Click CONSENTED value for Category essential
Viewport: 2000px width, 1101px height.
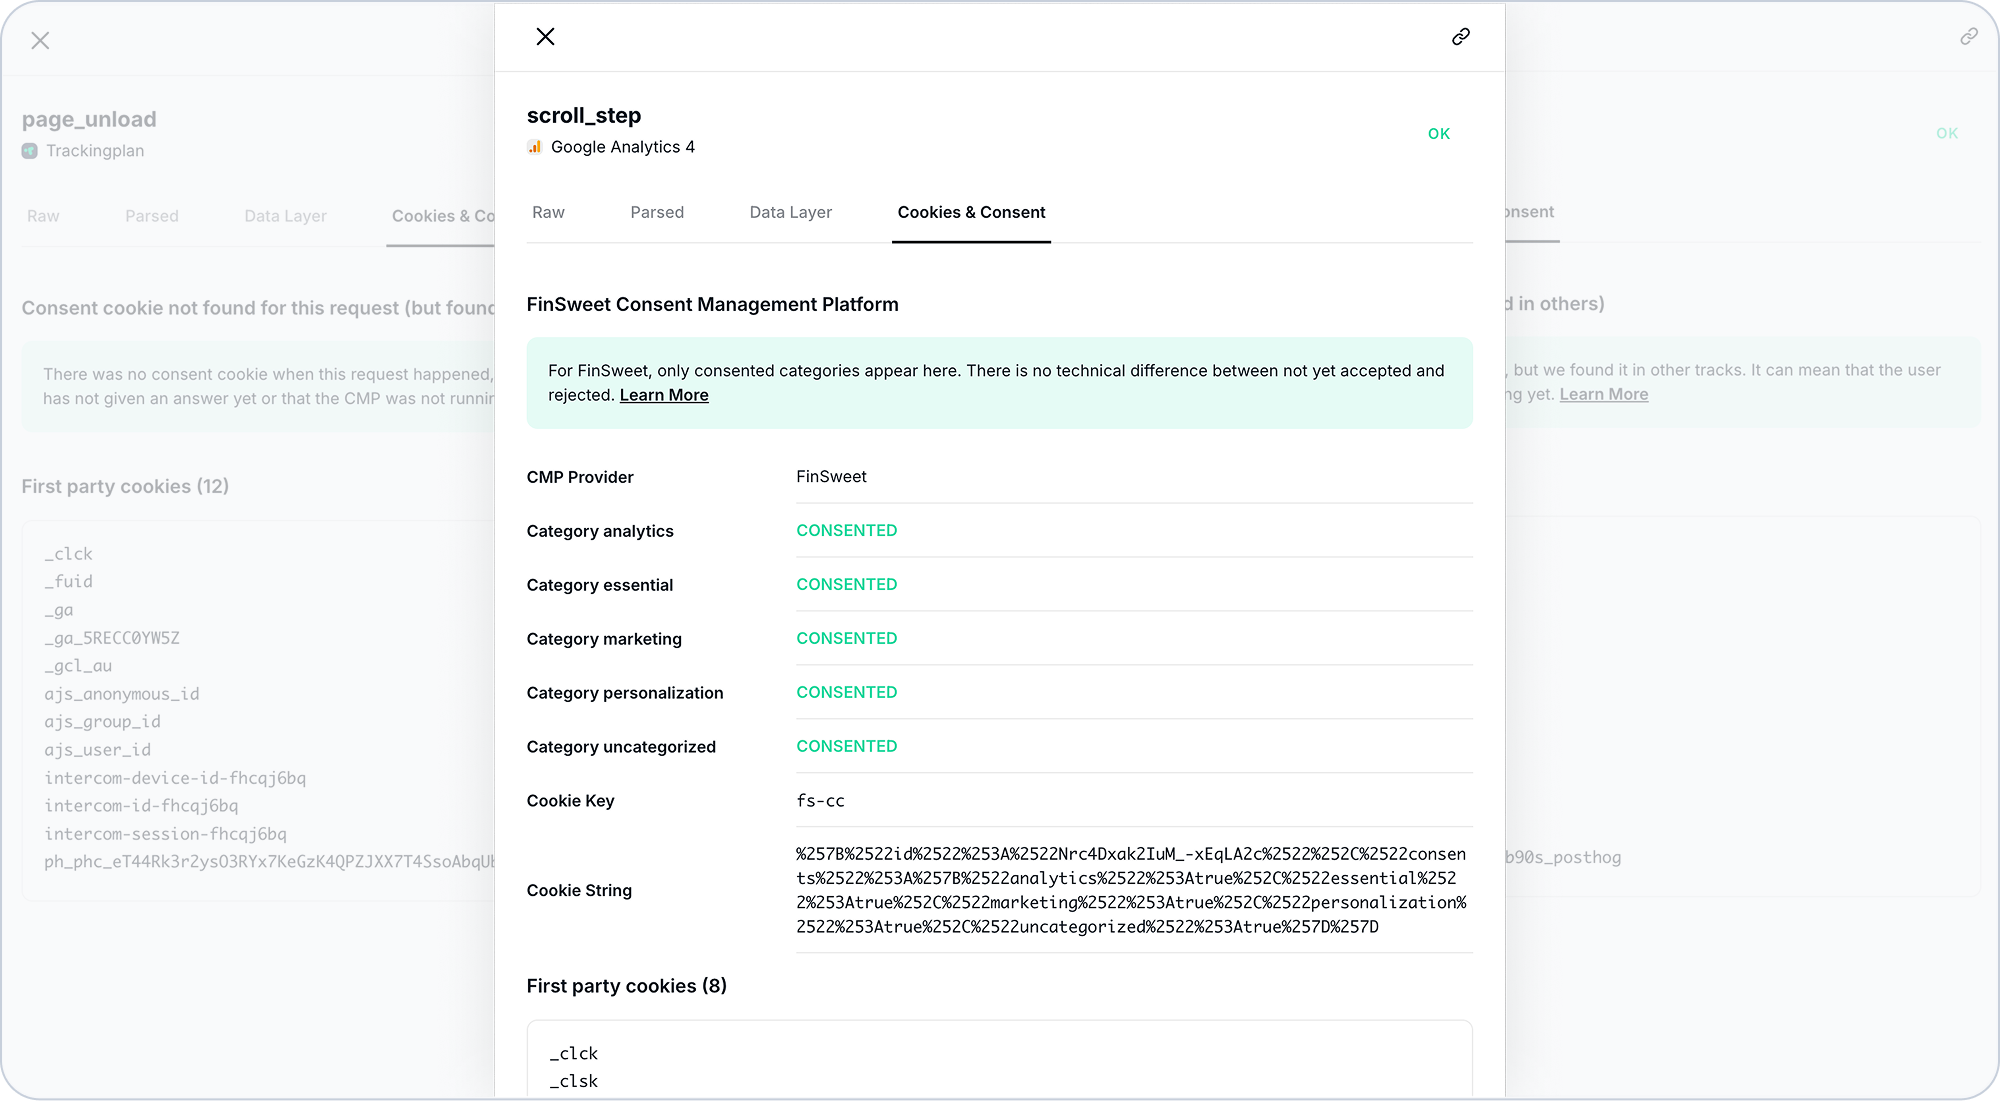pos(847,585)
